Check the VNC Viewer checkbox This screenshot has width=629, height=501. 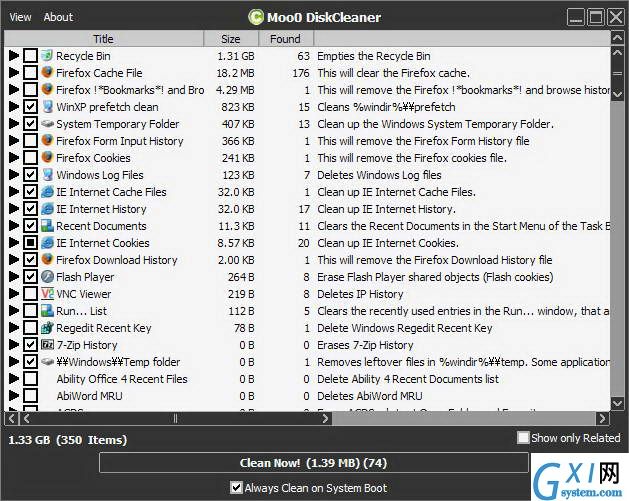pos(30,293)
